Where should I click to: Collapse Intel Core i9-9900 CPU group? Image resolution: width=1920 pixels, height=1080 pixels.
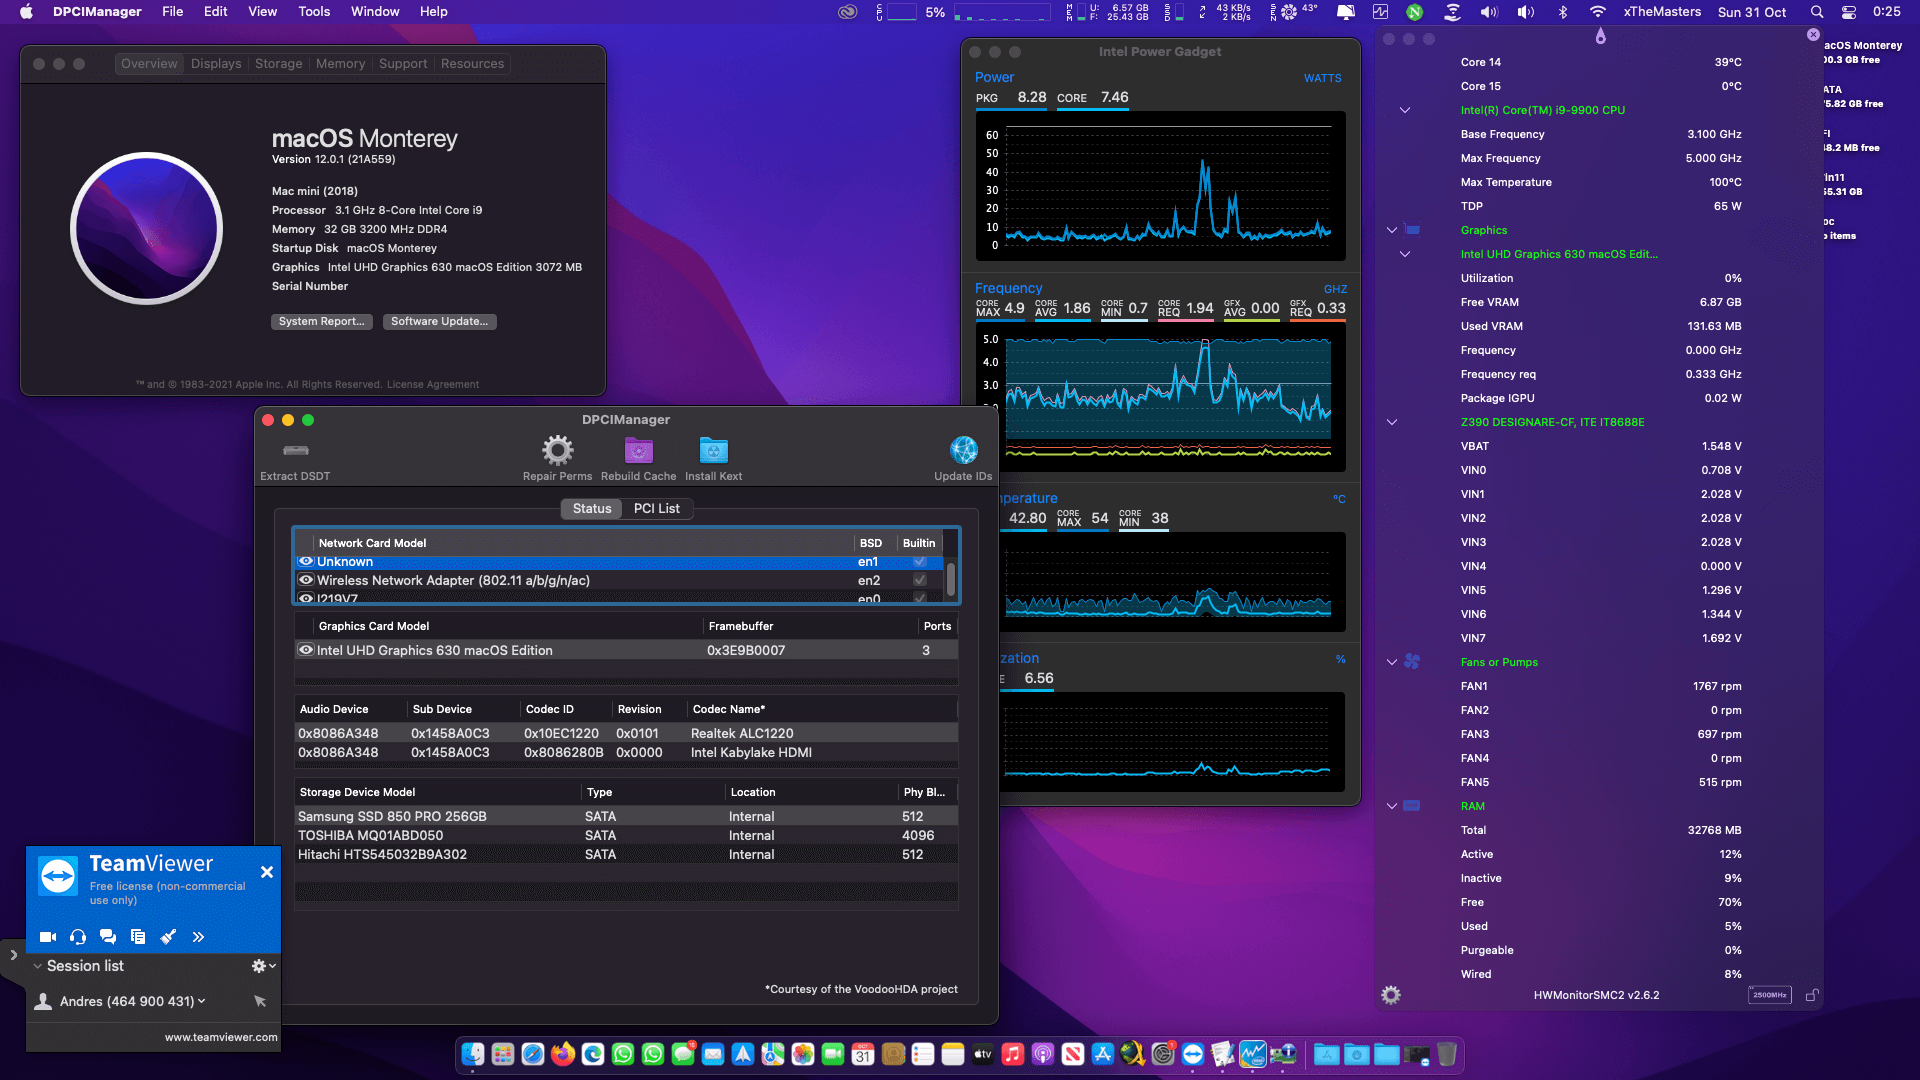click(1405, 110)
